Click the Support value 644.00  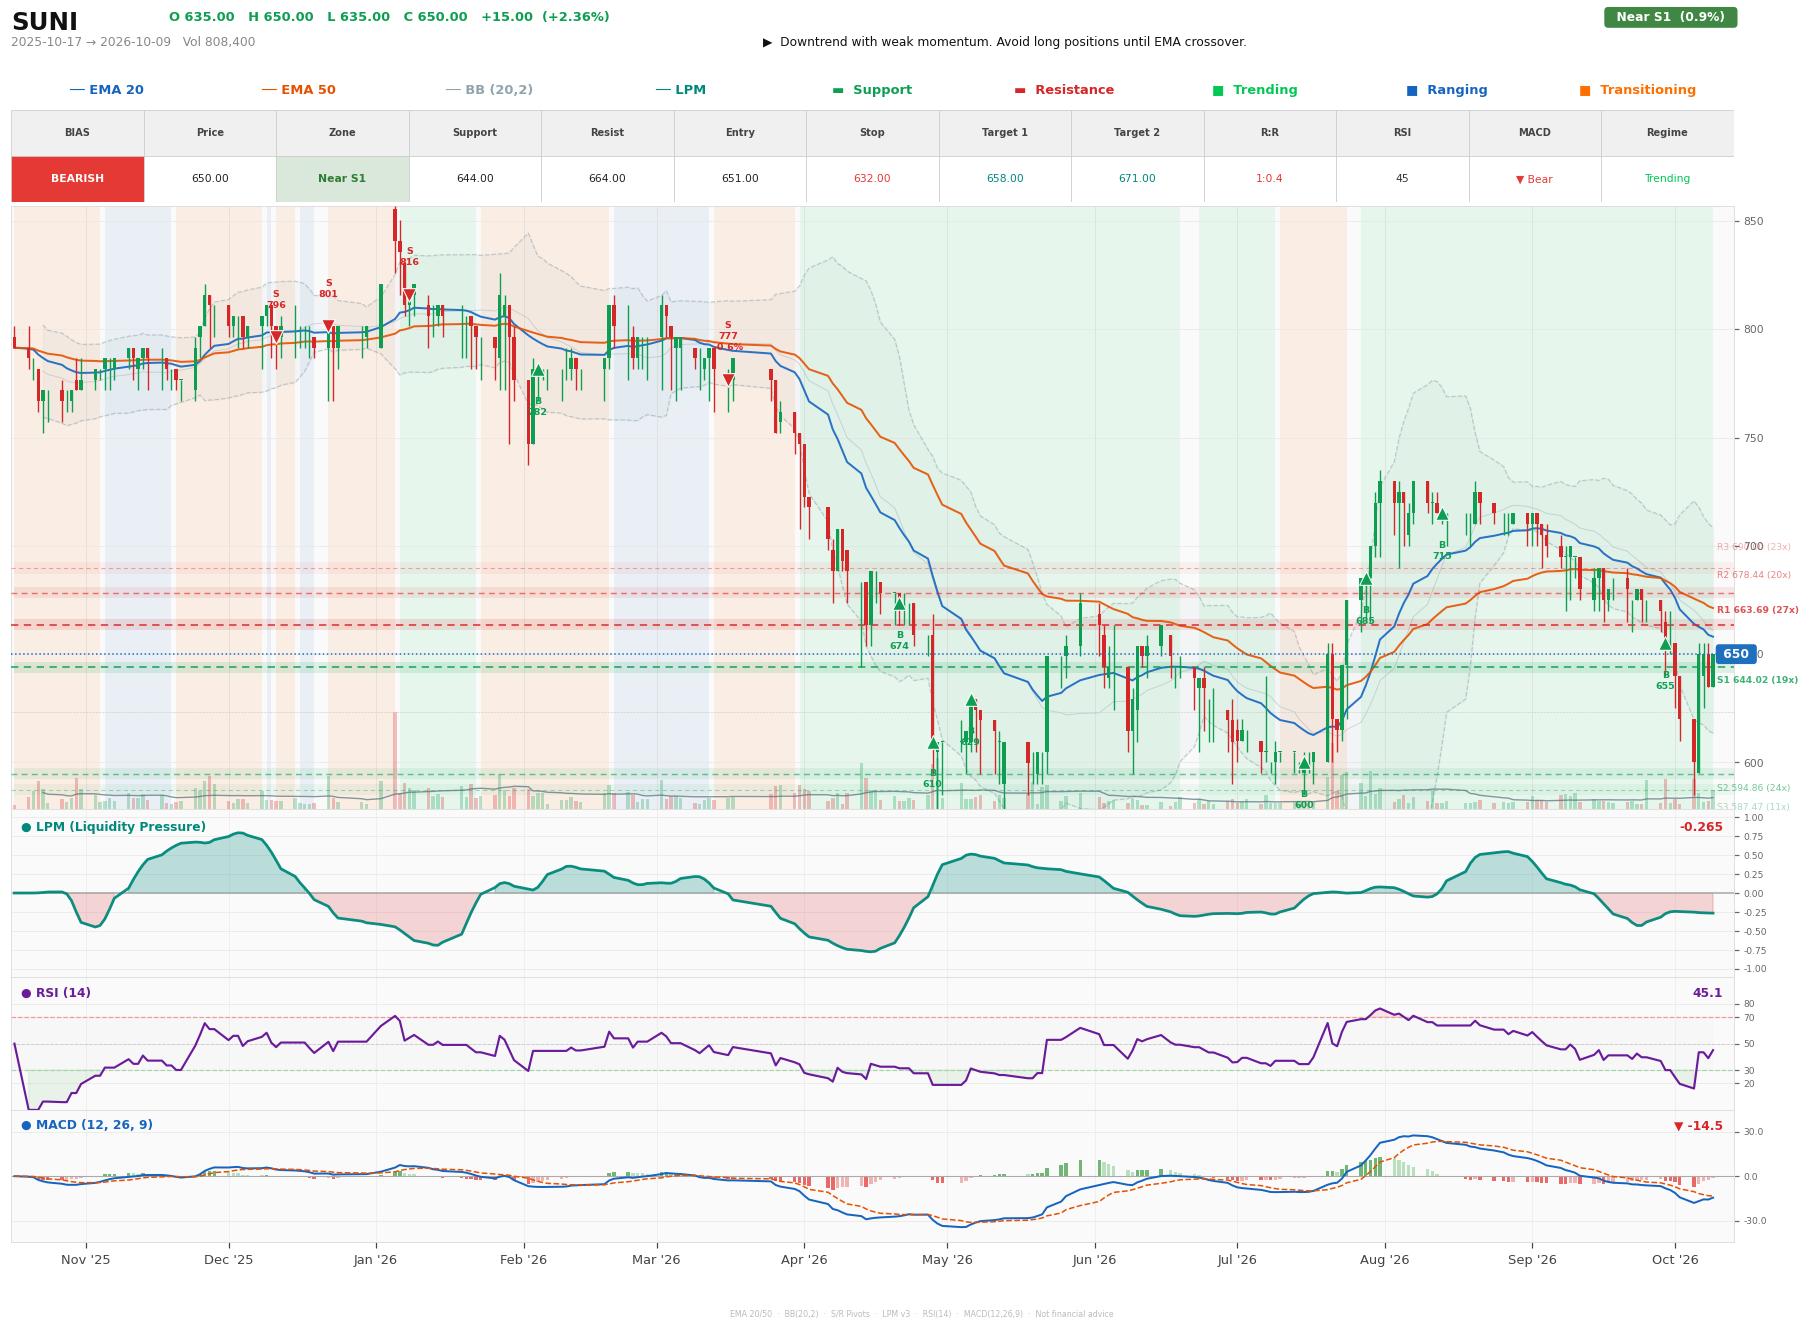pos(475,179)
